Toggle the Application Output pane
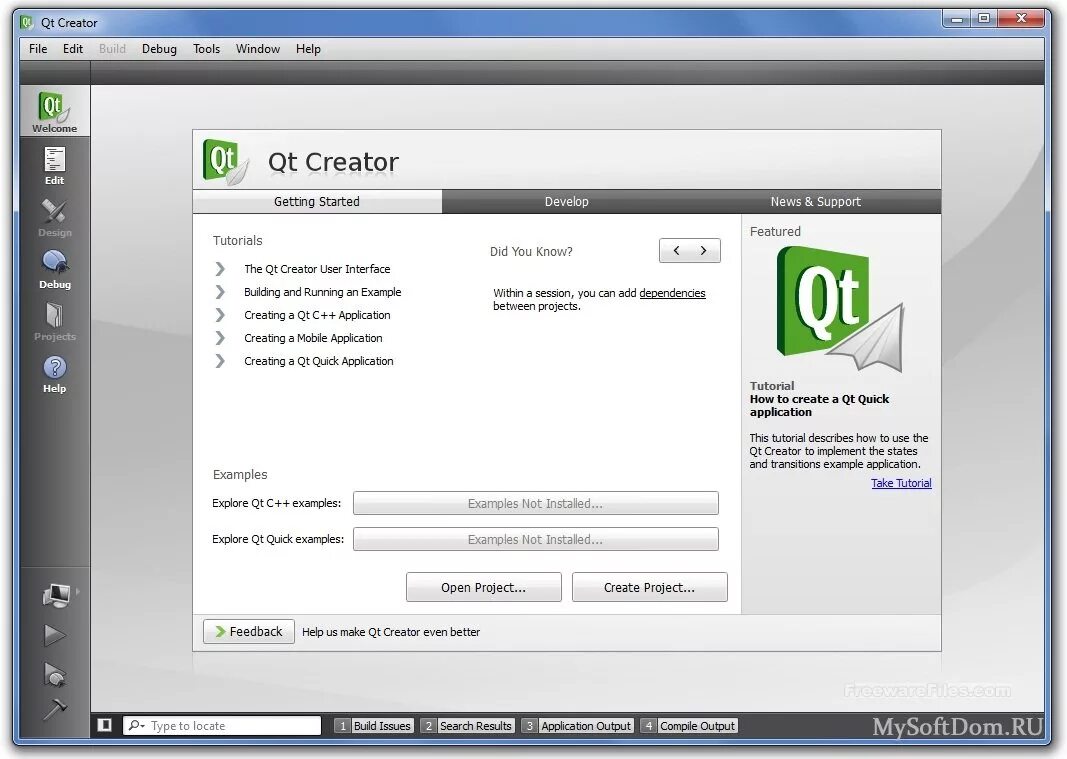This screenshot has height=759, width=1067. (x=578, y=726)
